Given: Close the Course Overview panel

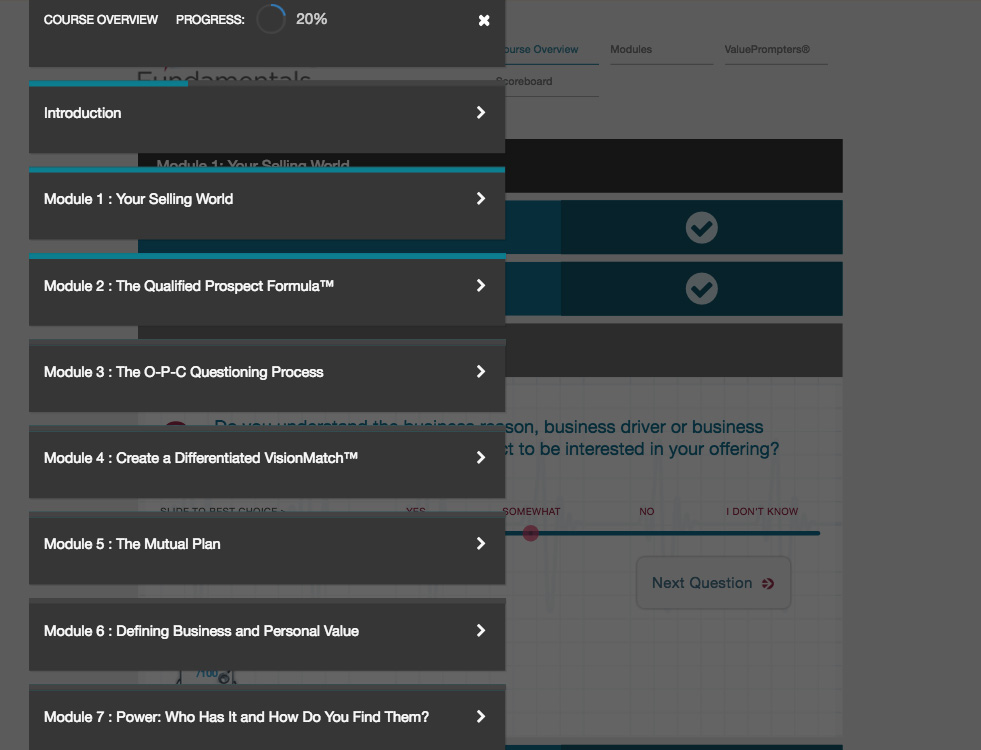Looking at the screenshot, I should [x=484, y=21].
